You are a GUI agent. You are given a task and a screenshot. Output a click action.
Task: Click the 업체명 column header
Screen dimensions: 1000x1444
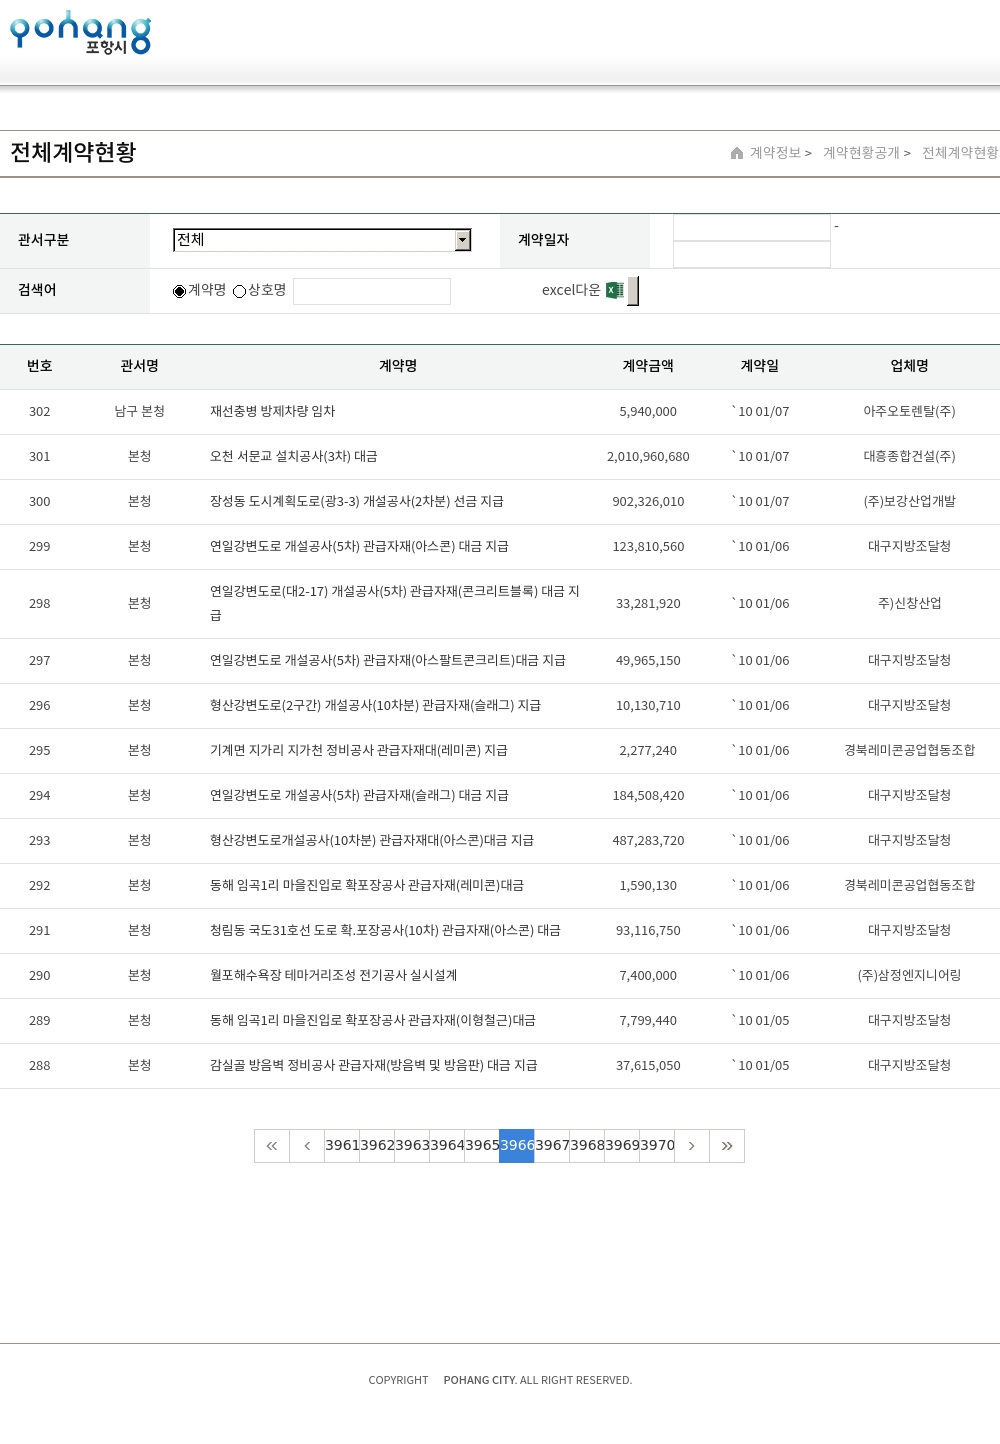tap(910, 366)
